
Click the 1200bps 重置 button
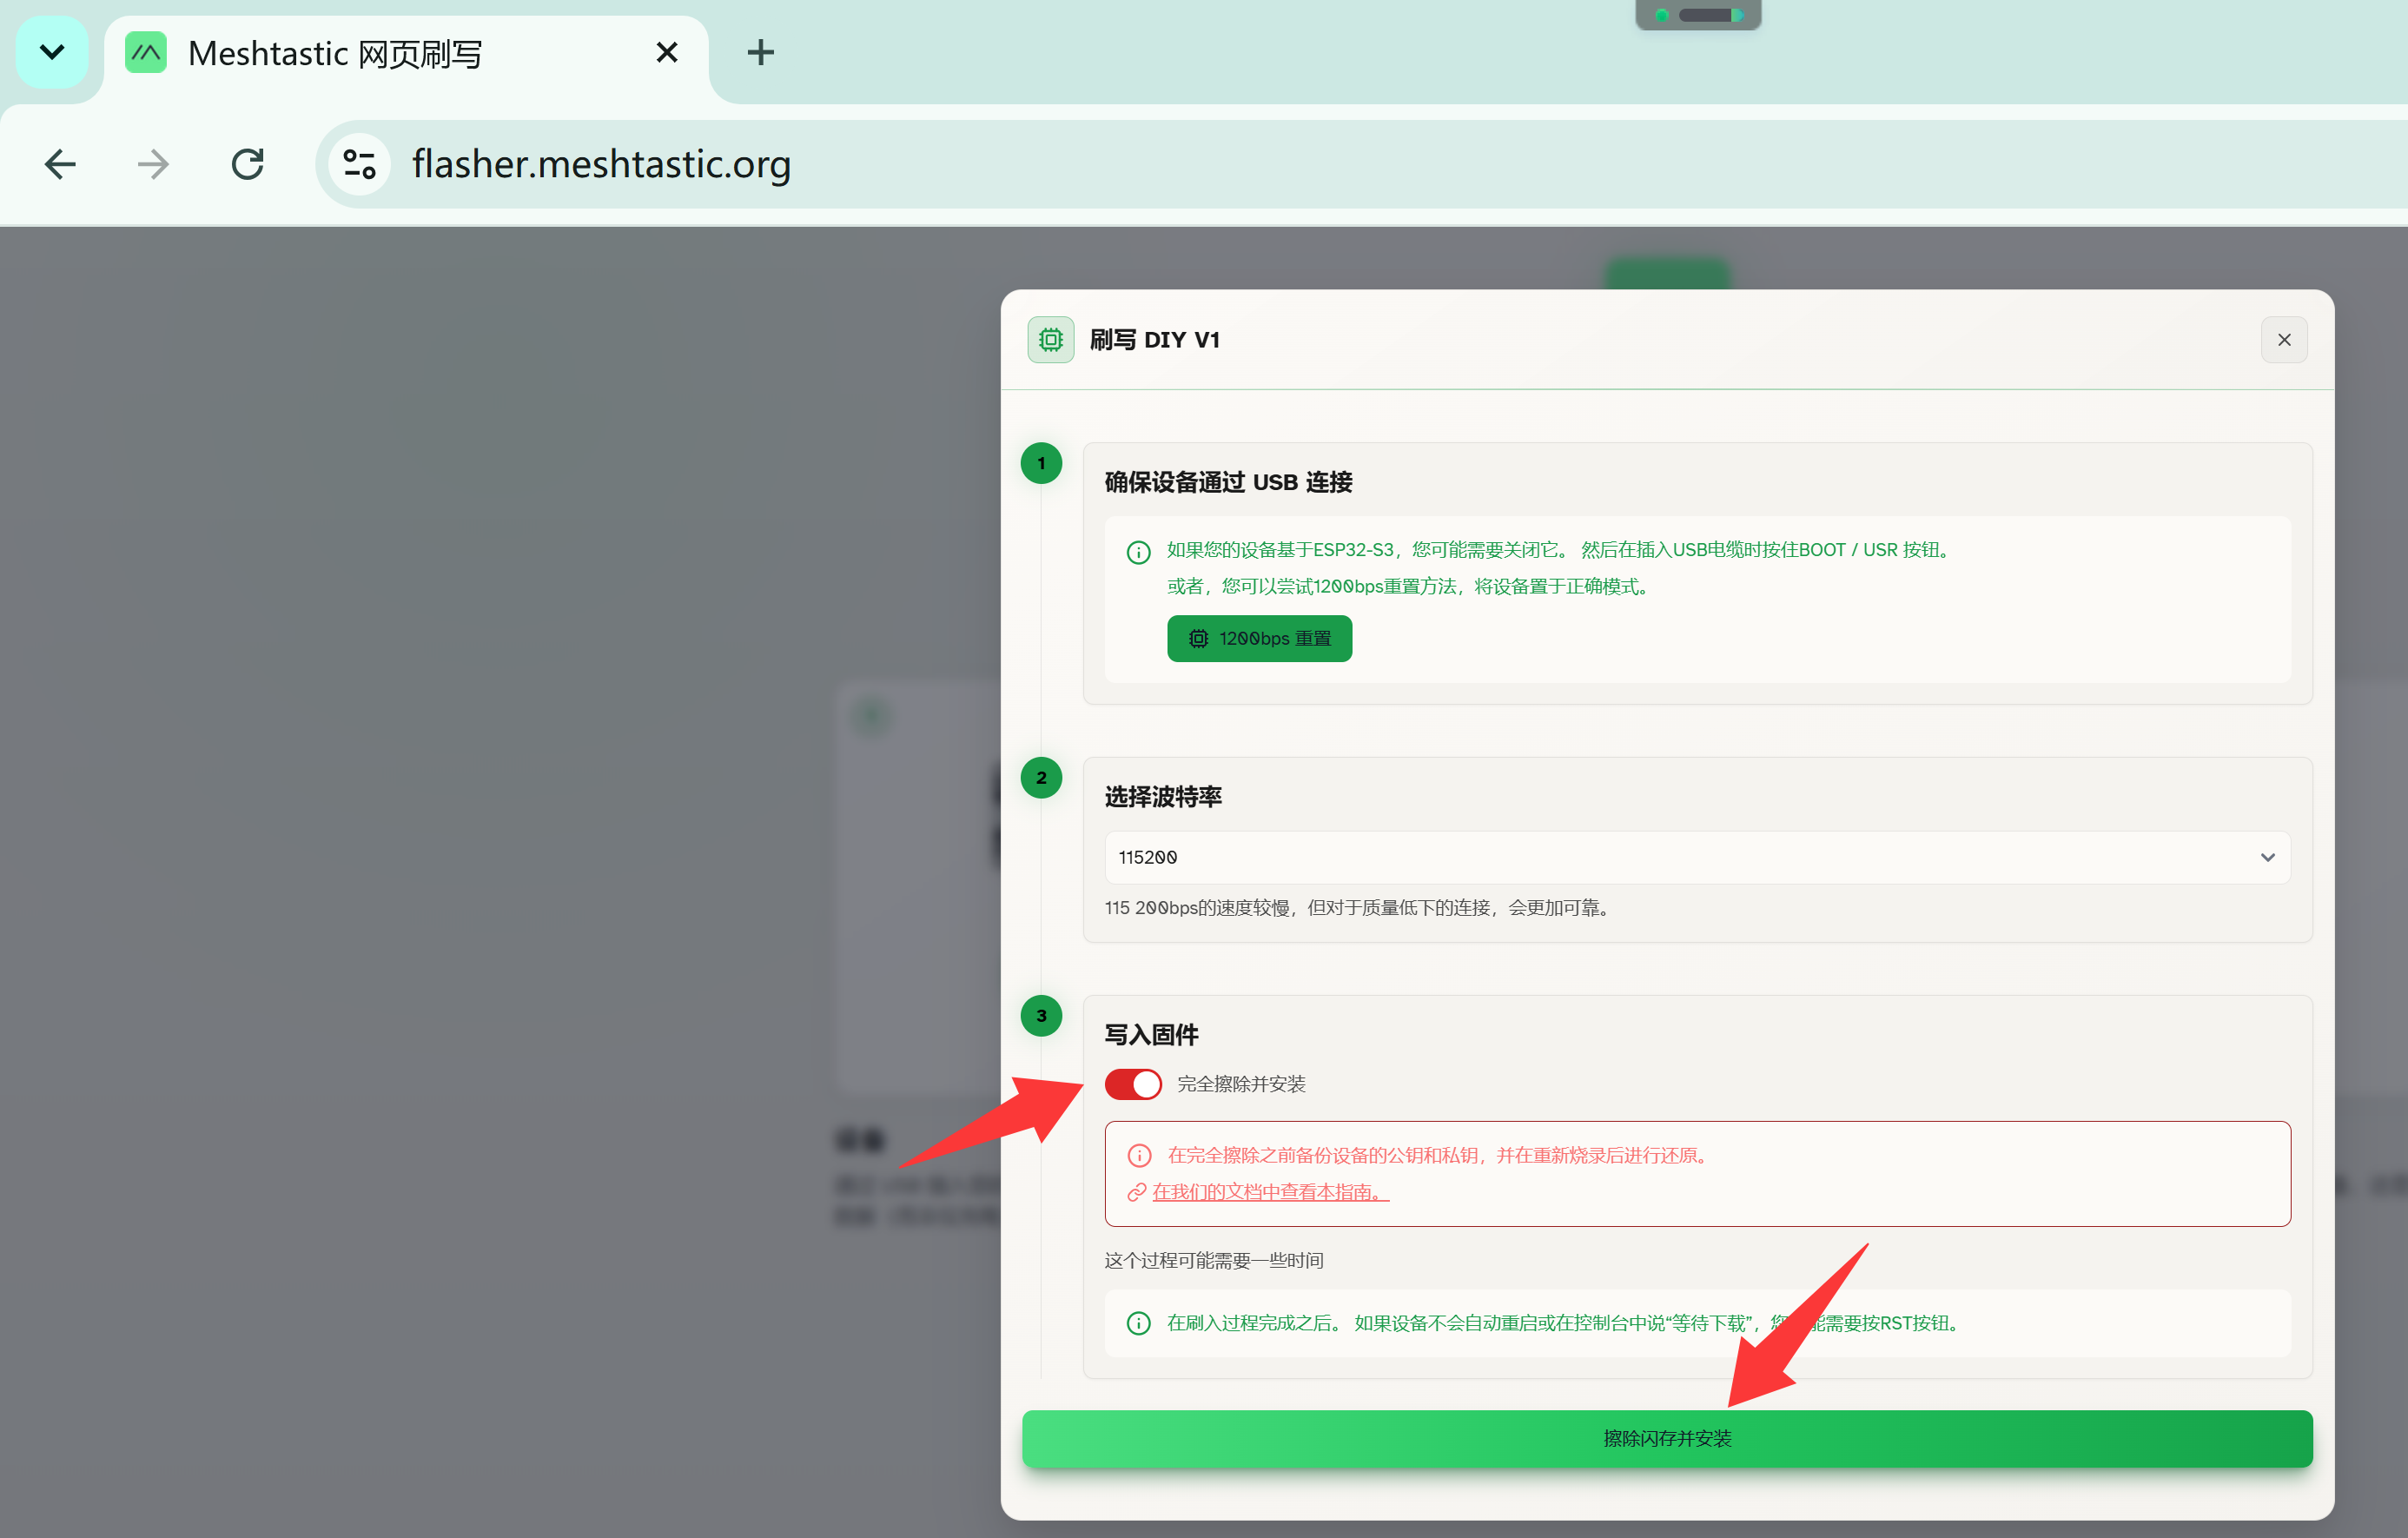pyautogui.click(x=1259, y=638)
